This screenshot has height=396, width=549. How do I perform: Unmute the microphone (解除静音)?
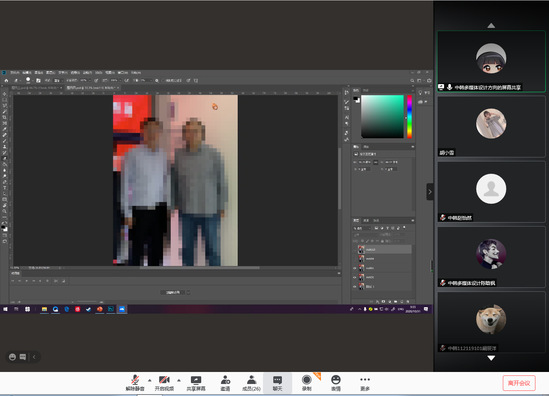135,383
